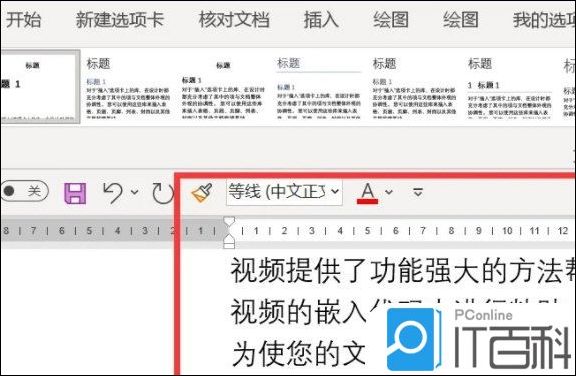
Task: Switch to the 新建选项卡 tab
Action: click(119, 19)
